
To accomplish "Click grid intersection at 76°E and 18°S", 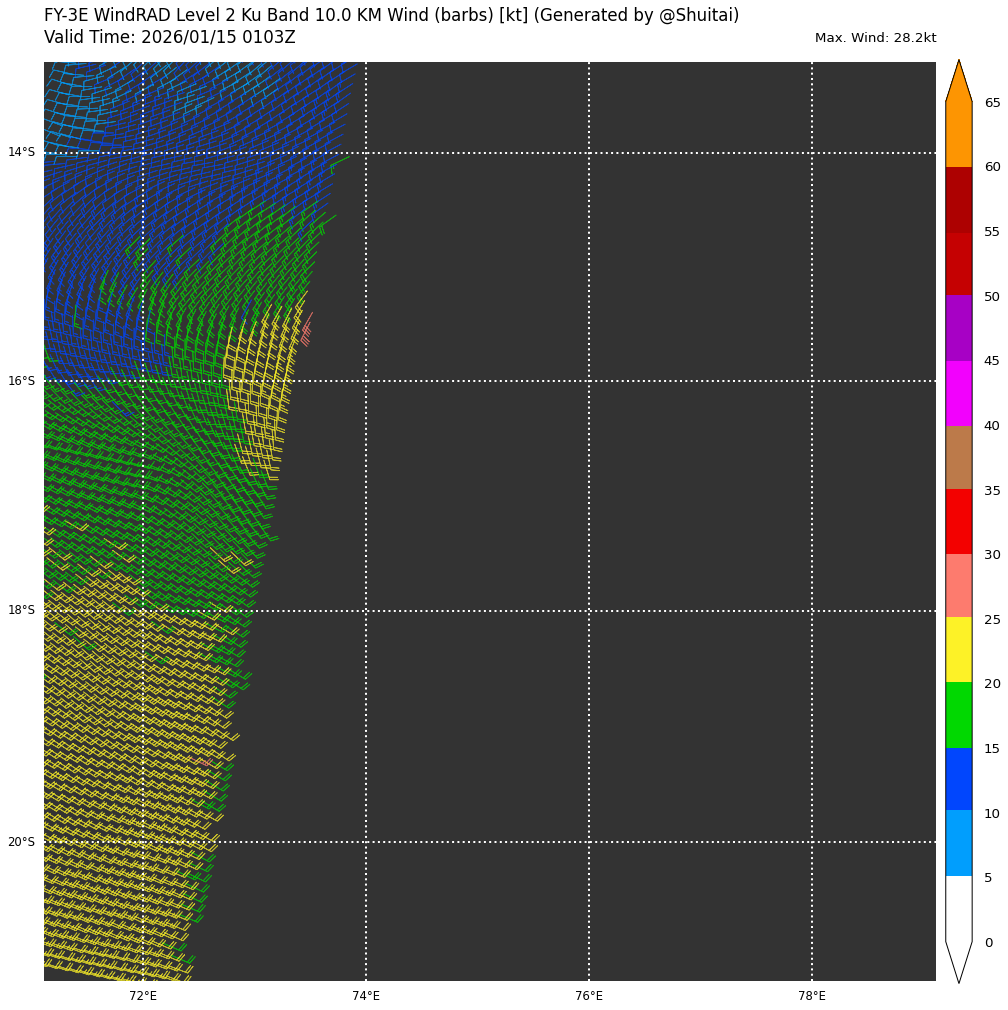I will pos(589,611).
